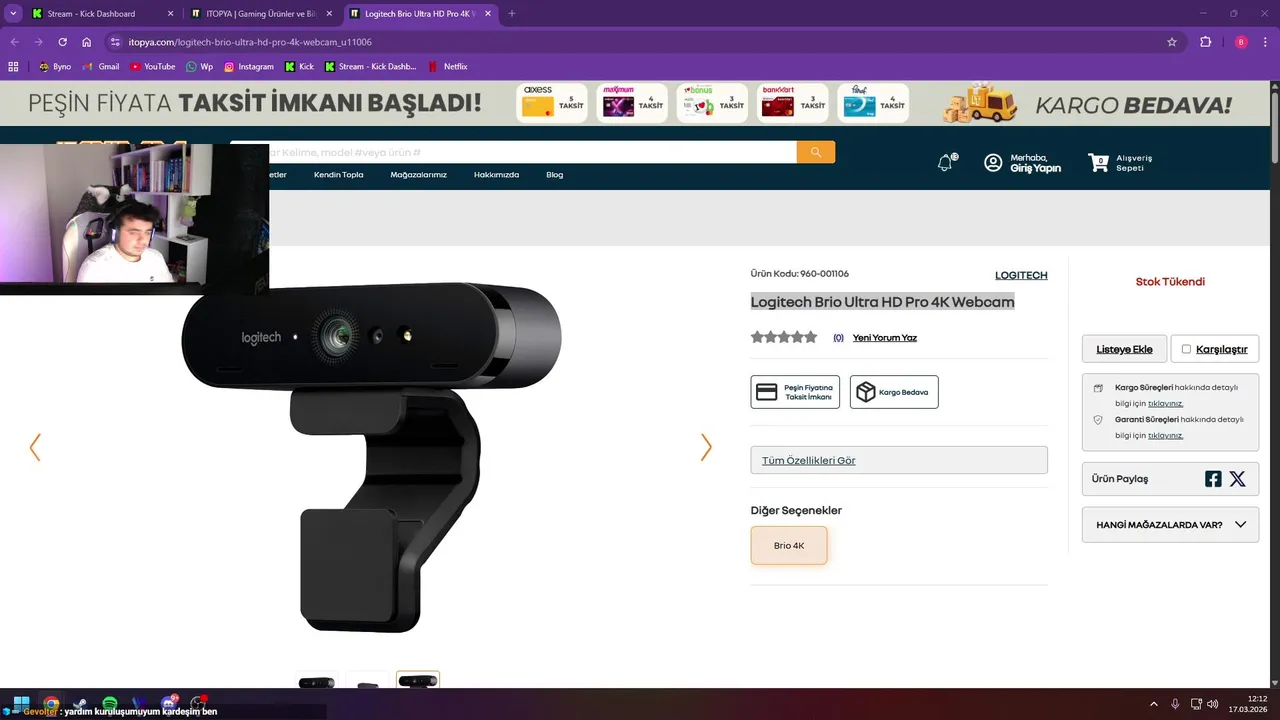Open Hakkımızda menu item

(x=496, y=175)
